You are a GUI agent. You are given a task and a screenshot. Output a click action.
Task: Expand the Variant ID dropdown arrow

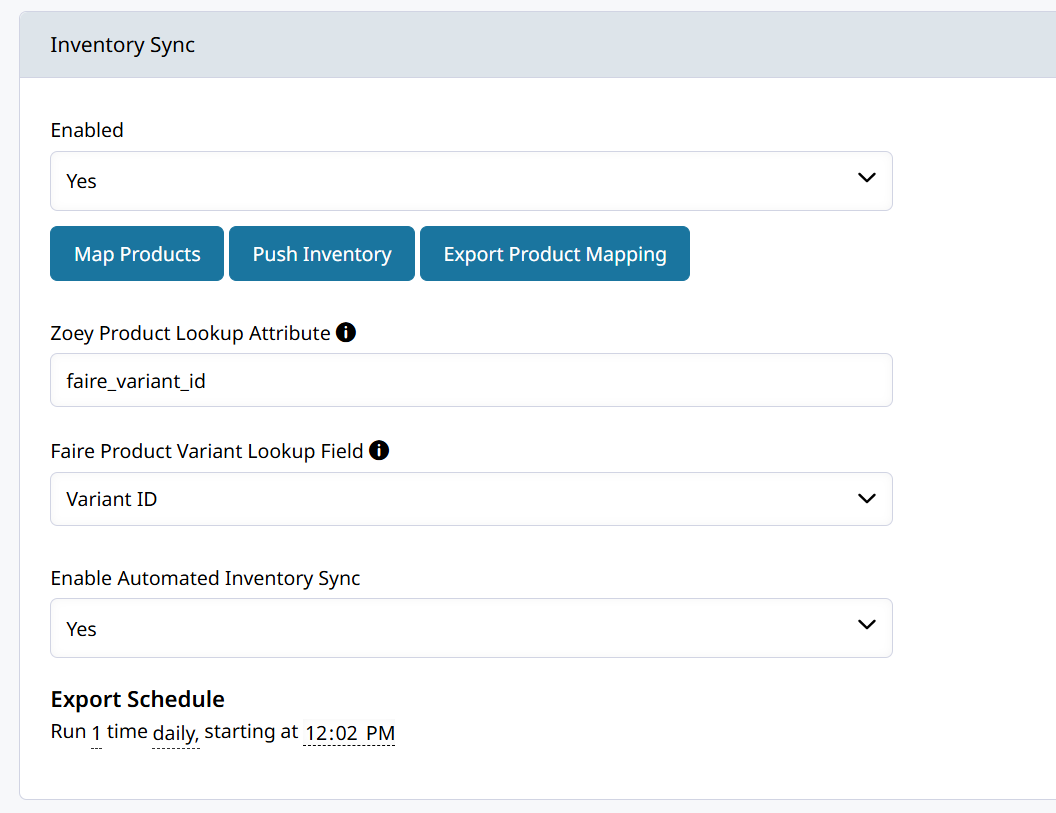coord(867,498)
